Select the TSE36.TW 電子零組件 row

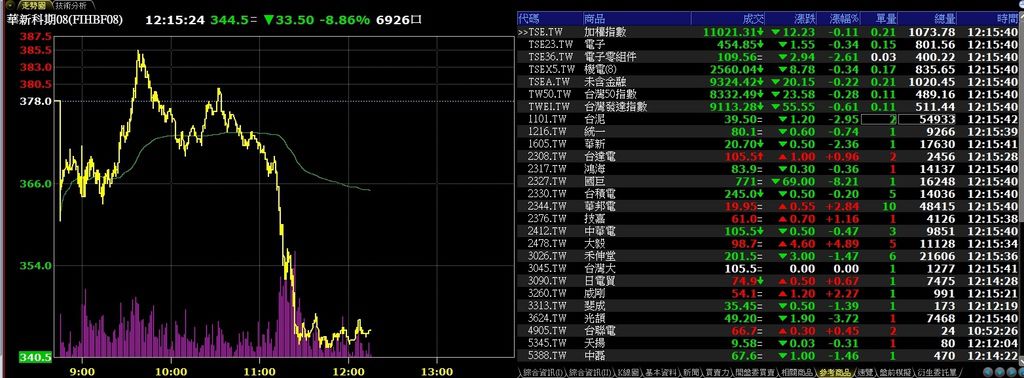click(x=768, y=57)
